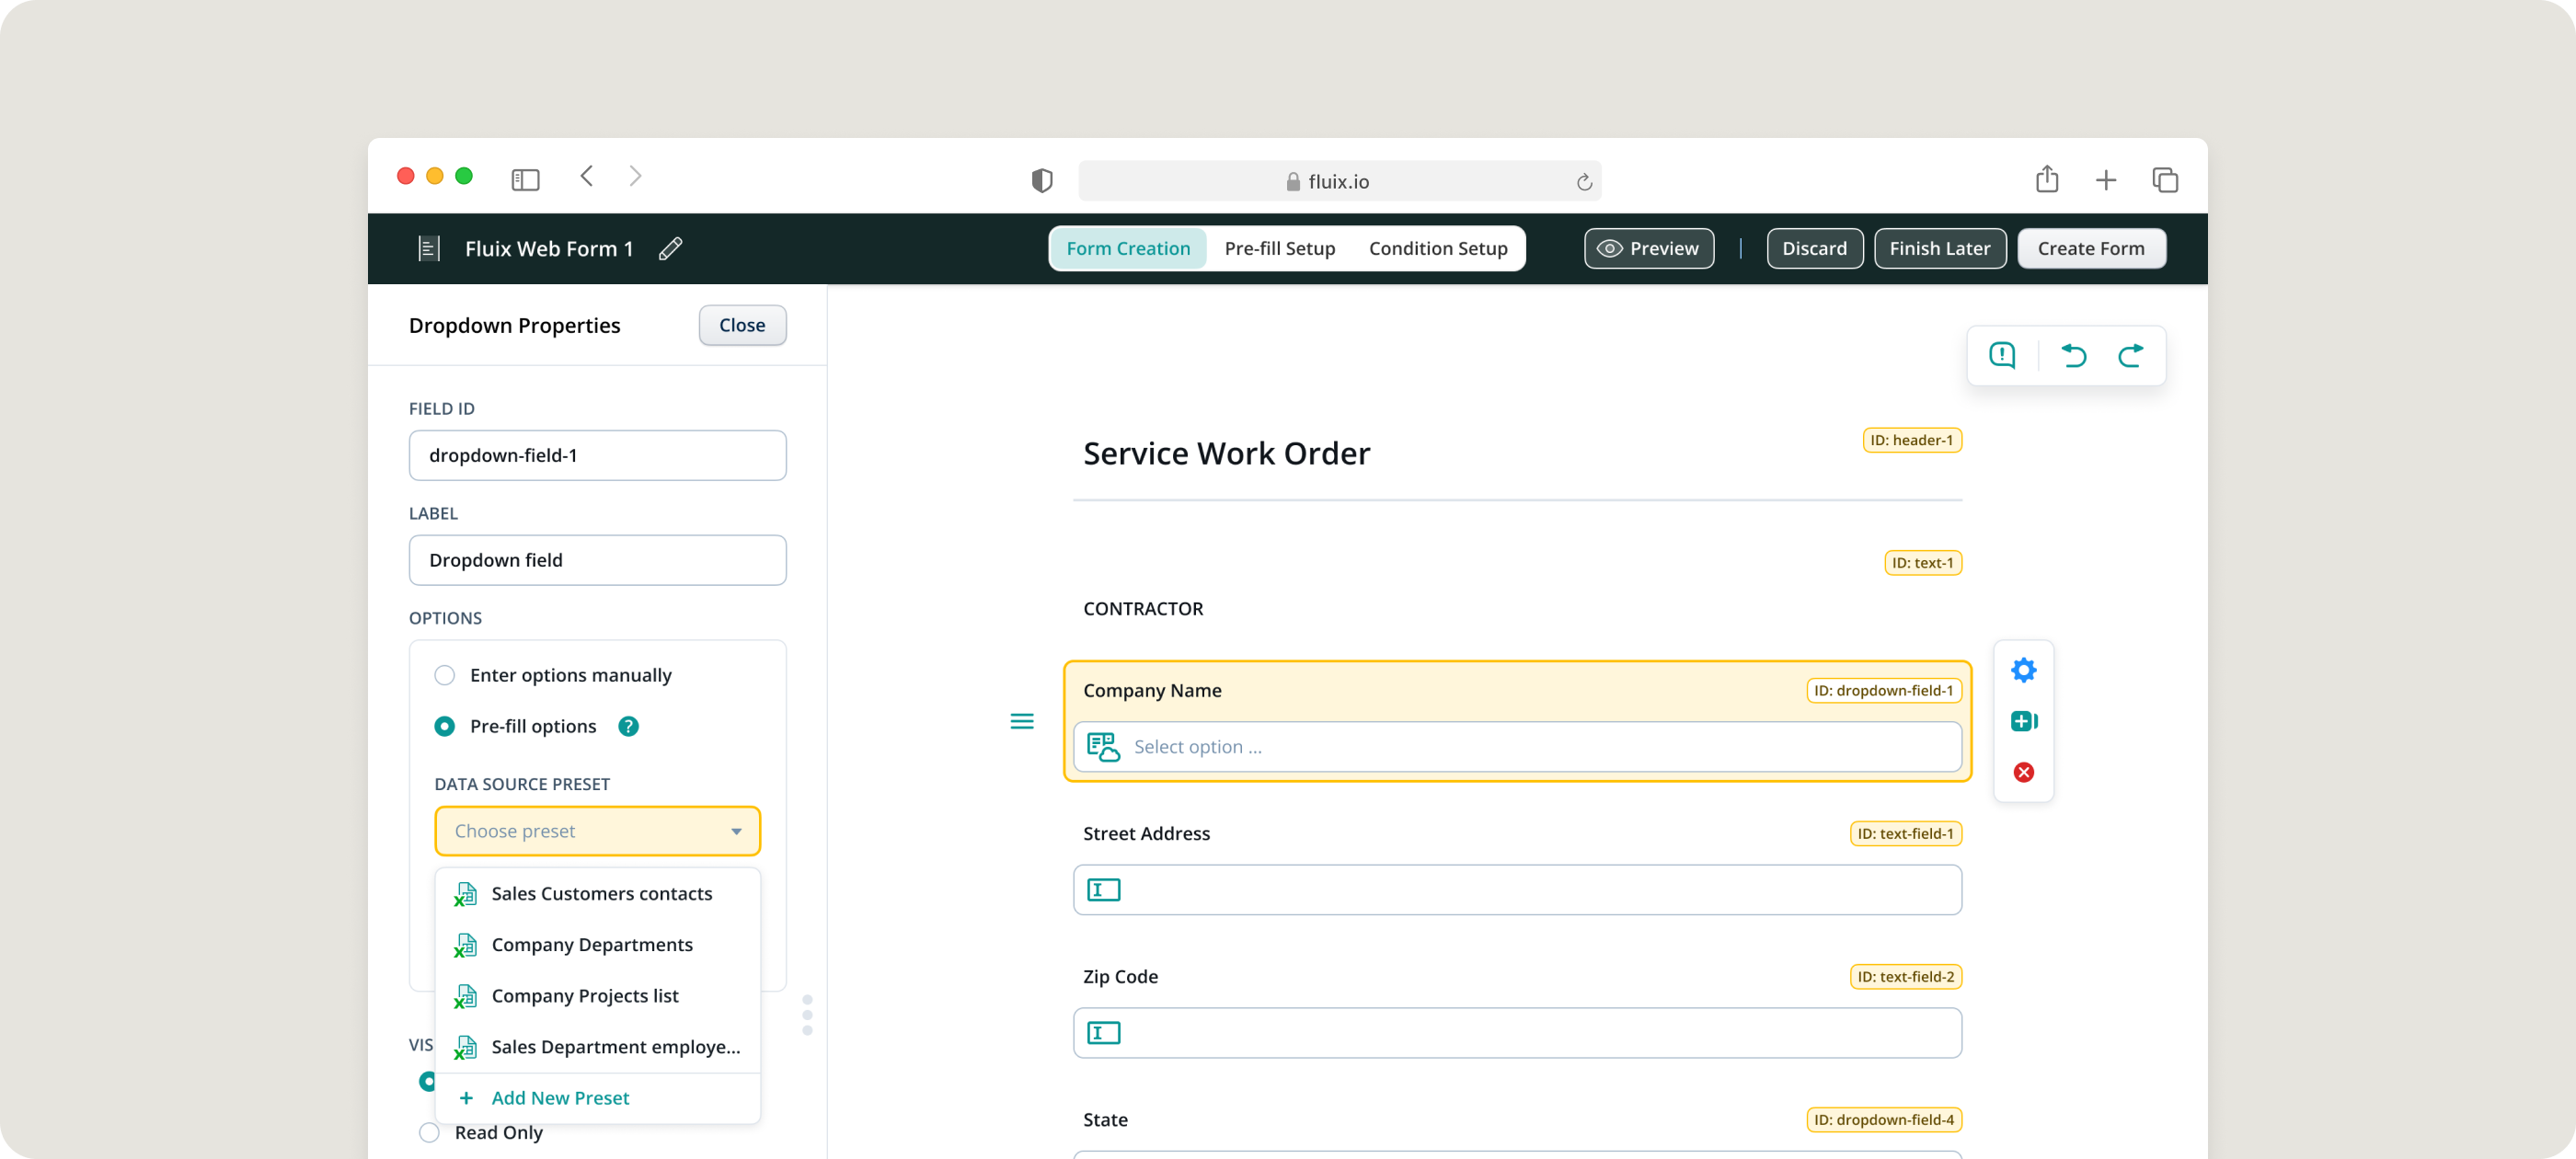
Task: Open the Company Name Select option dropdown
Action: point(1516,747)
